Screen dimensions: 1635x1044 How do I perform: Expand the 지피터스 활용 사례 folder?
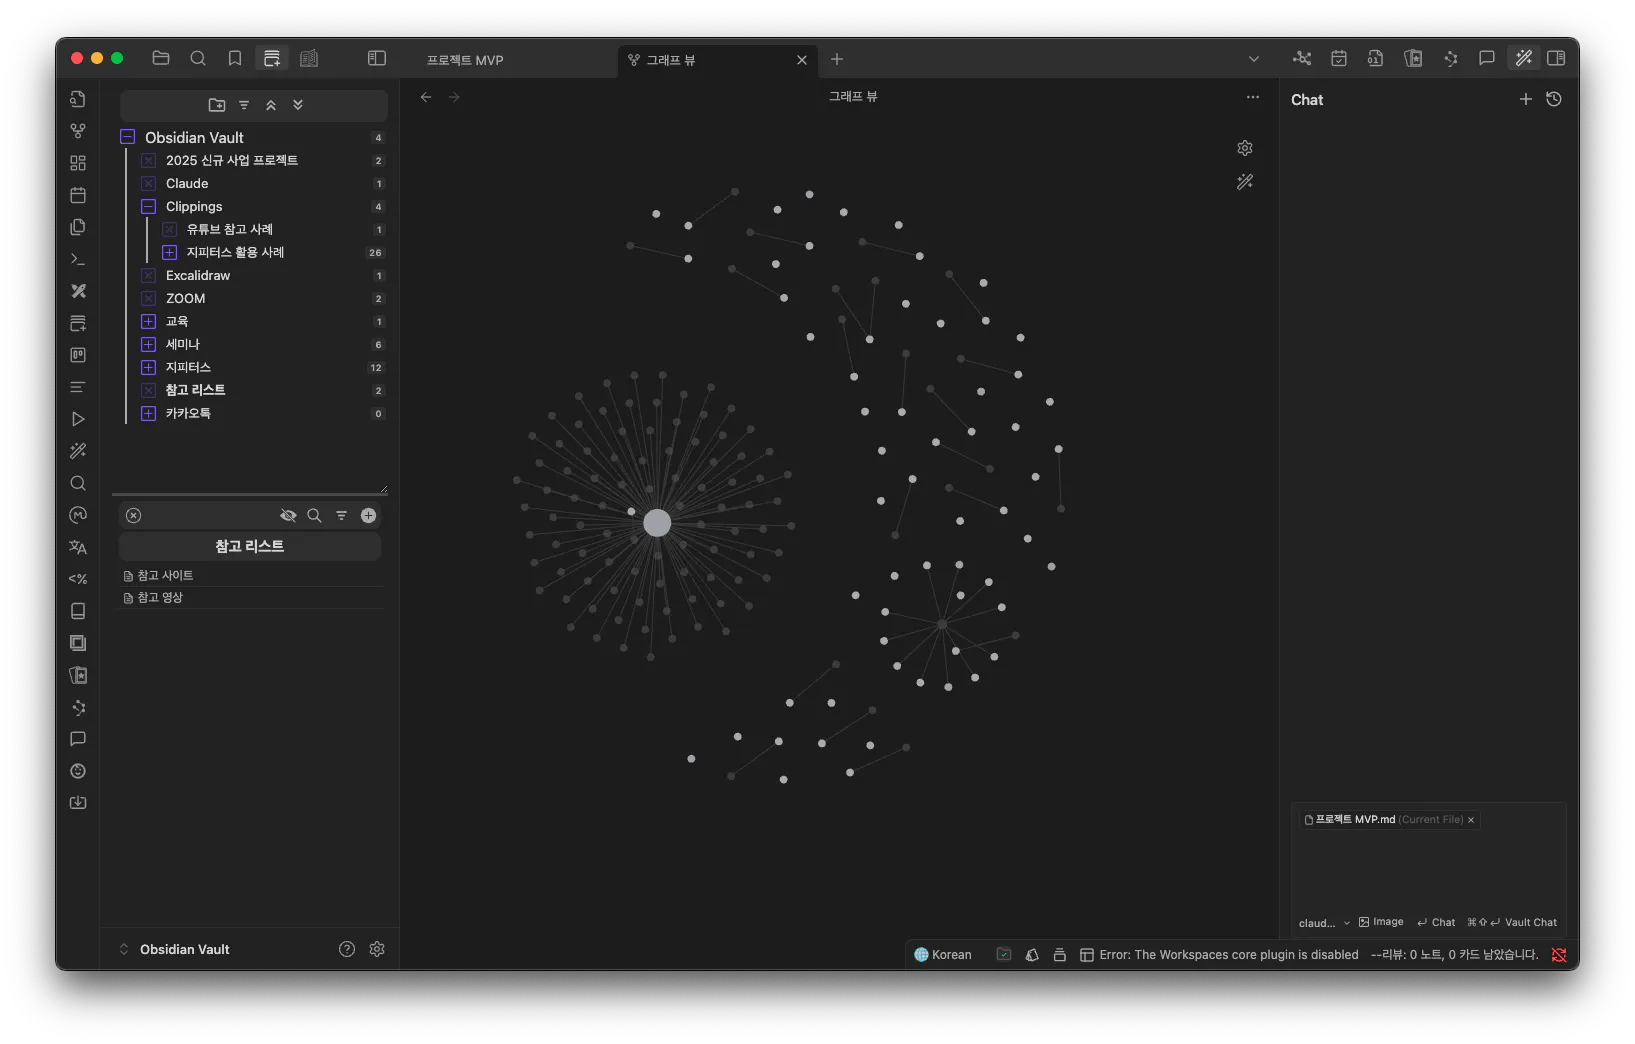pyautogui.click(x=170, y=252)
